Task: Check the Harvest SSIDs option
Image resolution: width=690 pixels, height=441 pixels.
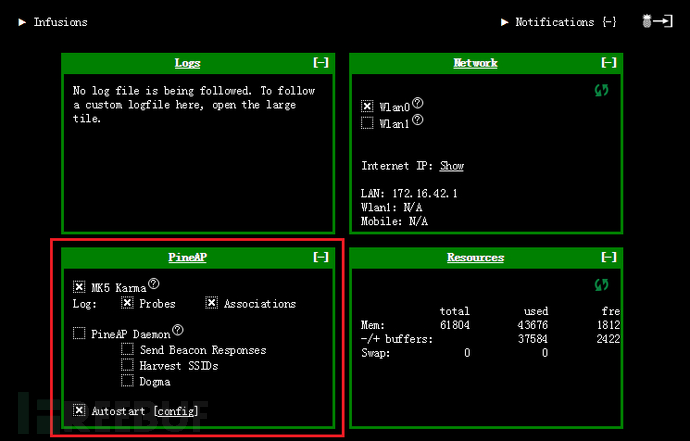Action: 127,365
